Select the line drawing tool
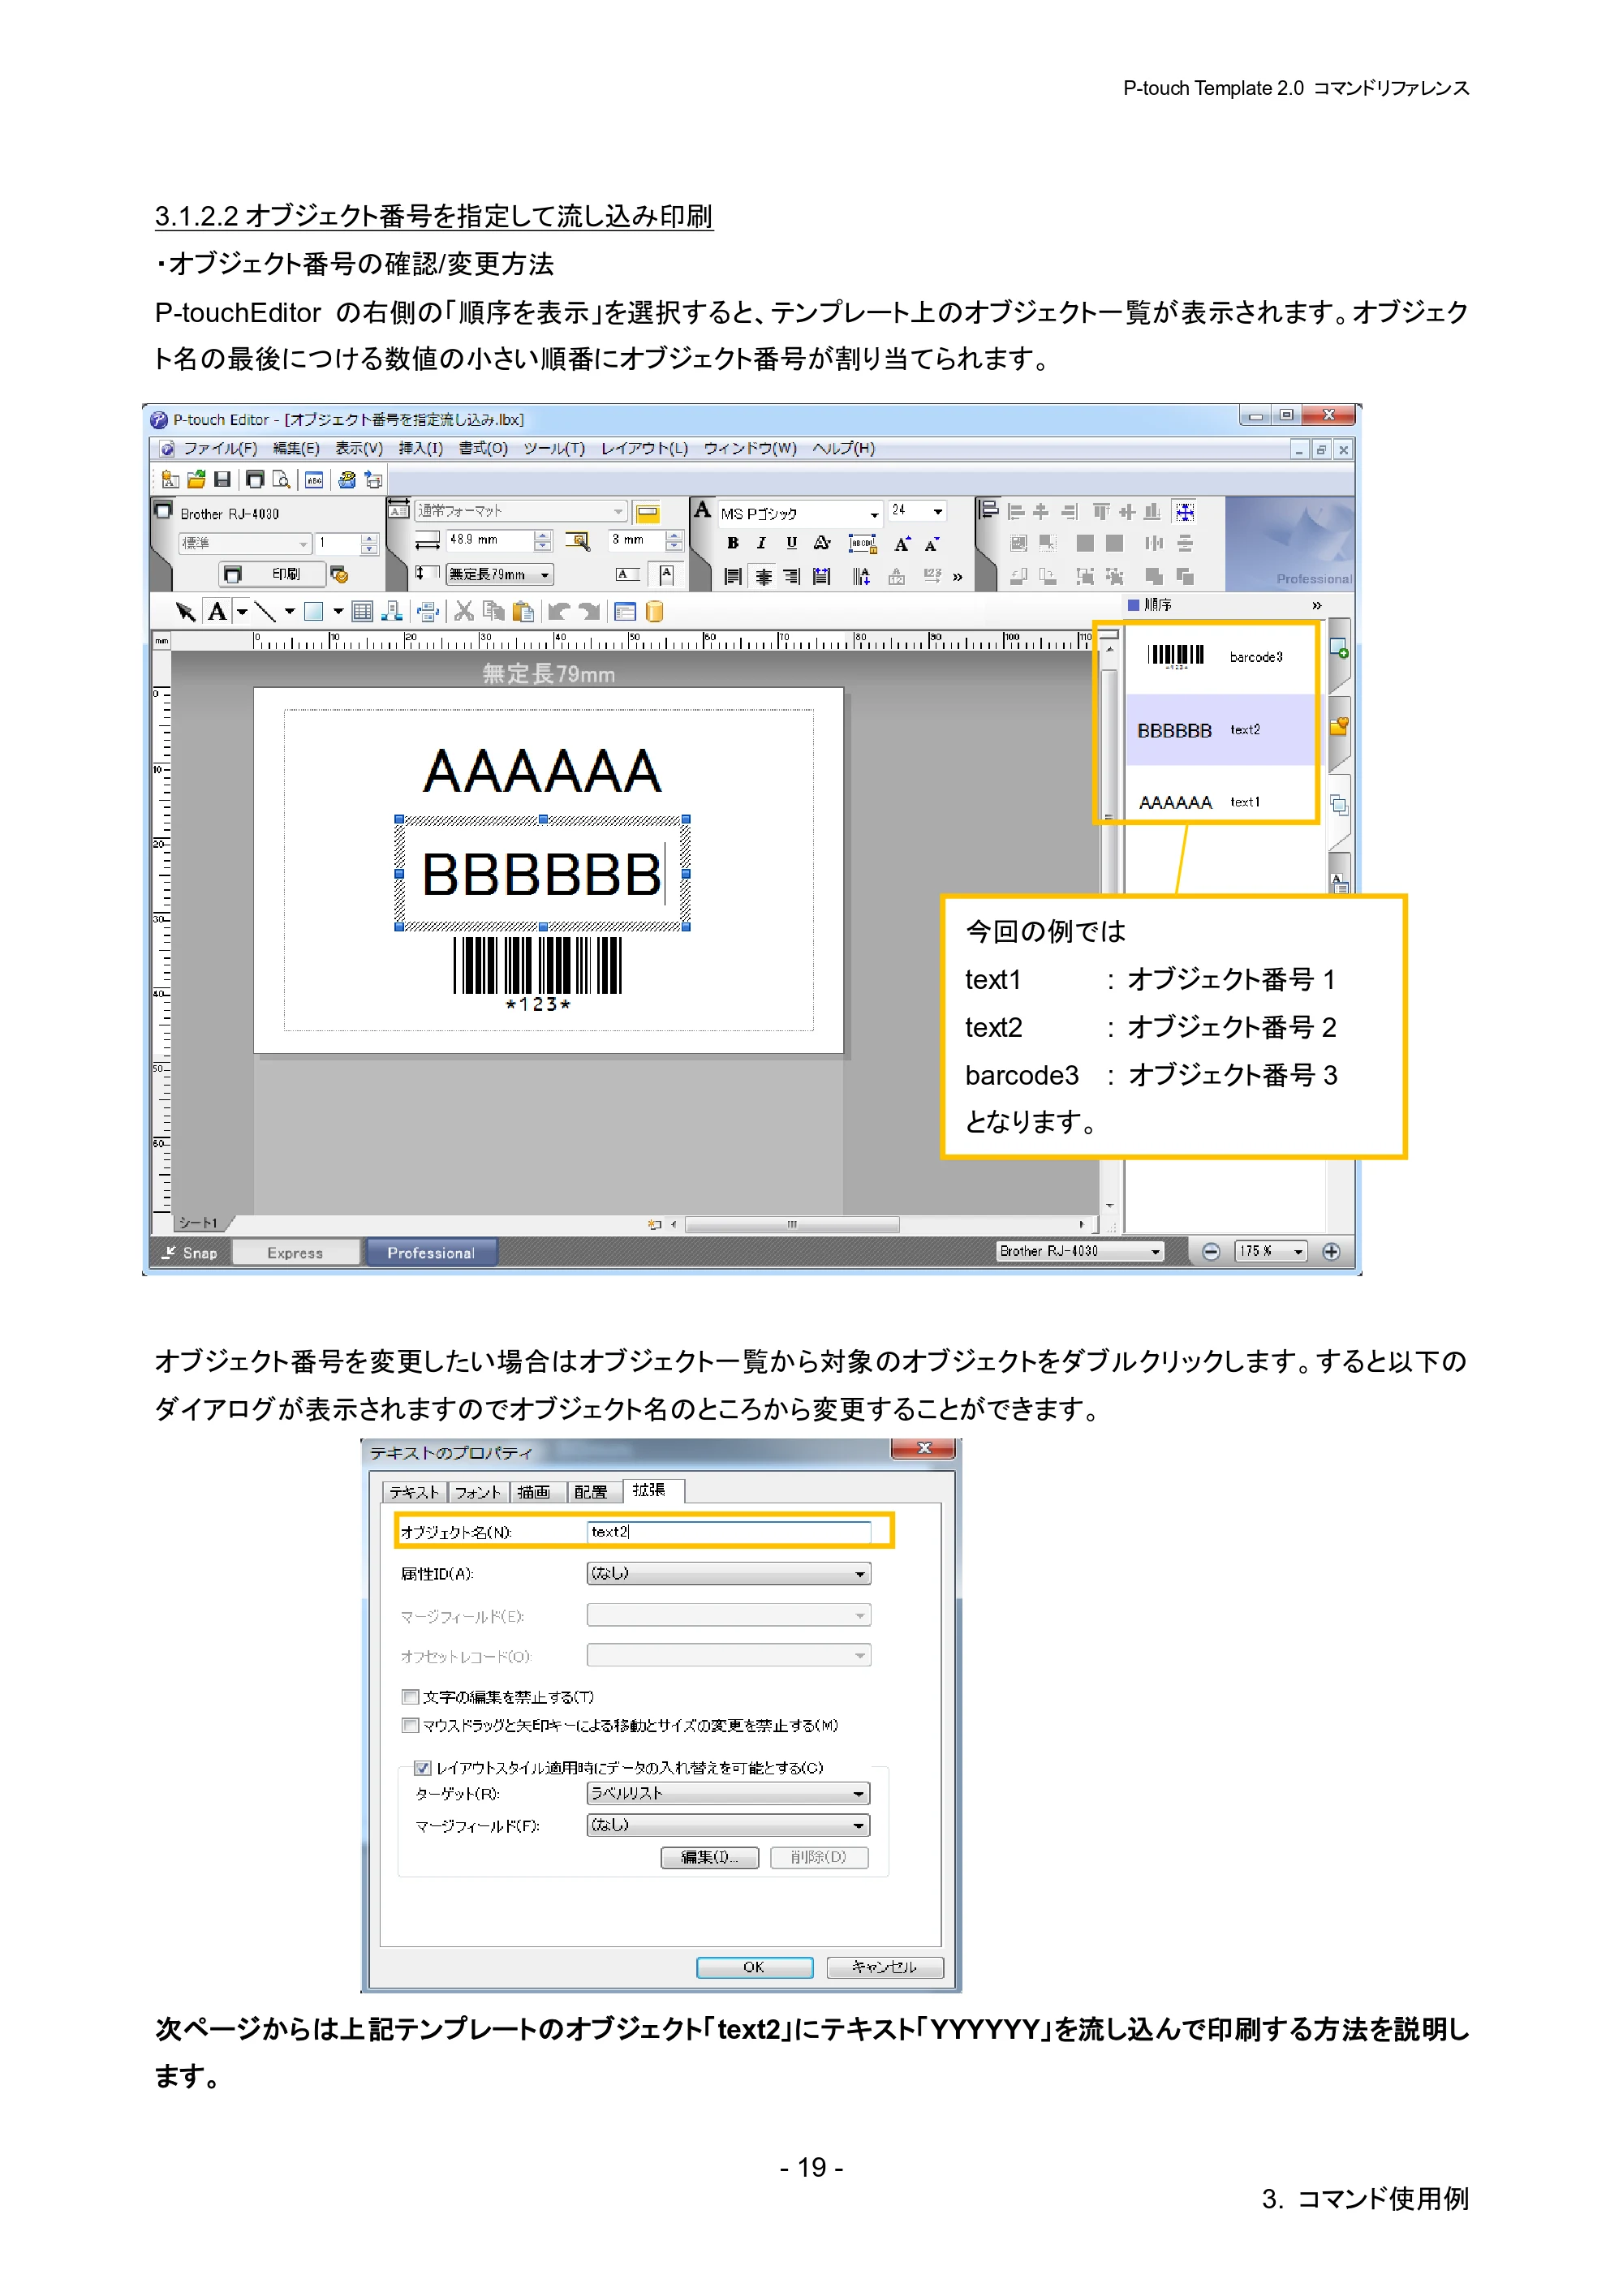Viewport: 1623px width, 2296px height. (265, 612)
